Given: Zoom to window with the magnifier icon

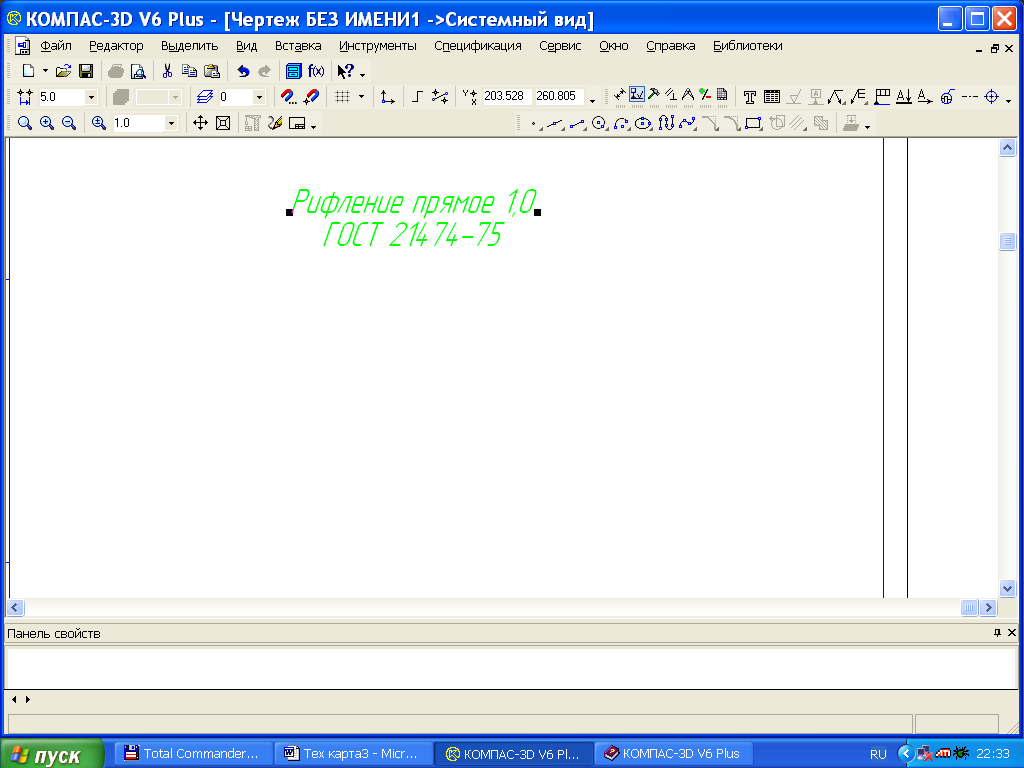Looking at the screenshot, I should tap(25, 123).
